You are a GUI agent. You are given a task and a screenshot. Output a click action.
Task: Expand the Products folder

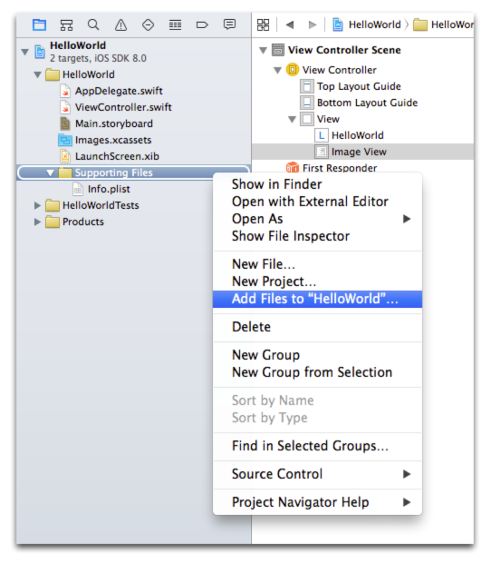tap(37, 222)
